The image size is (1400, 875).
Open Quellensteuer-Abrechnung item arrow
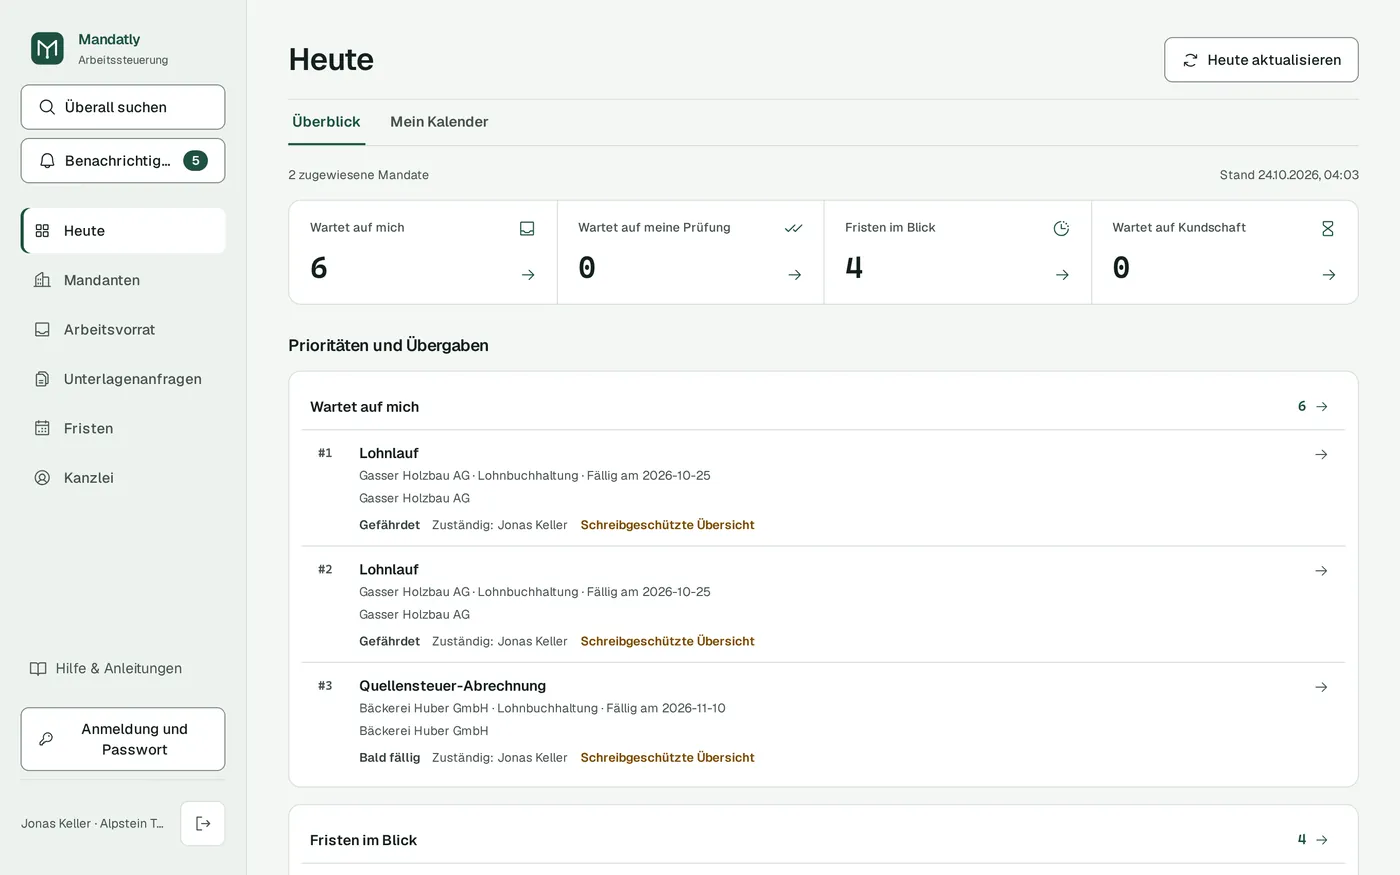pos(1321,688)
